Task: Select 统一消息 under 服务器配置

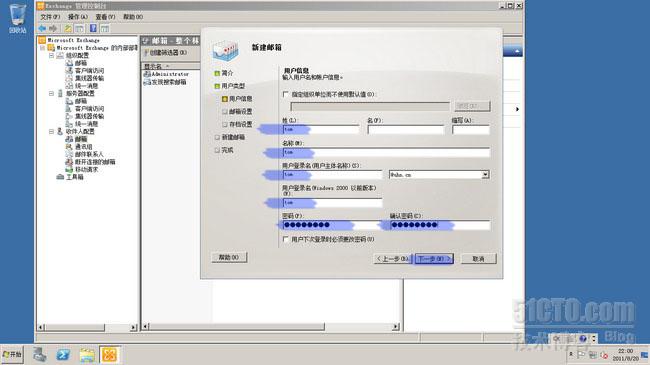Action: tap(86, 124)
